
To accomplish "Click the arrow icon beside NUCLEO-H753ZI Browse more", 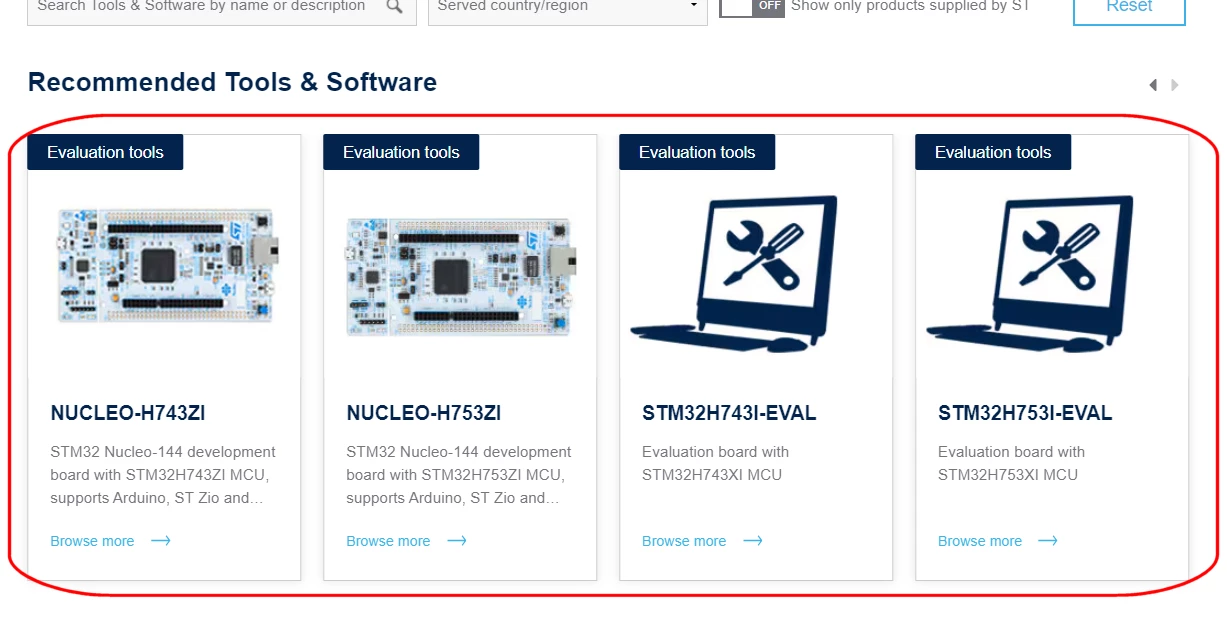I will [457, 541].
